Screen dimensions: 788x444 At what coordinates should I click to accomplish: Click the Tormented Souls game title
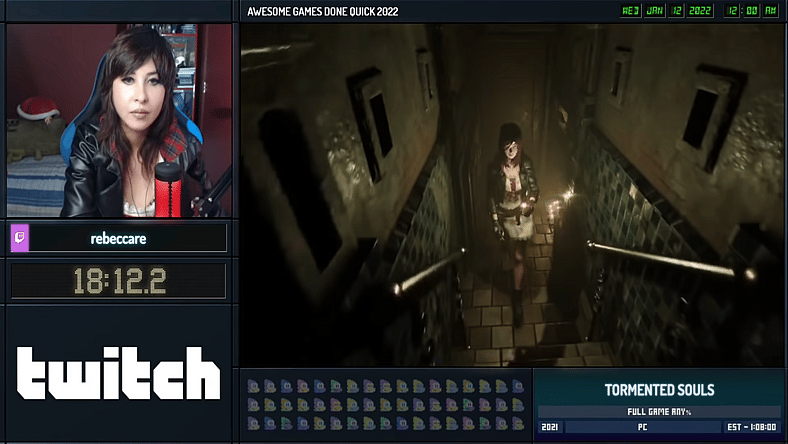(659, 389)
